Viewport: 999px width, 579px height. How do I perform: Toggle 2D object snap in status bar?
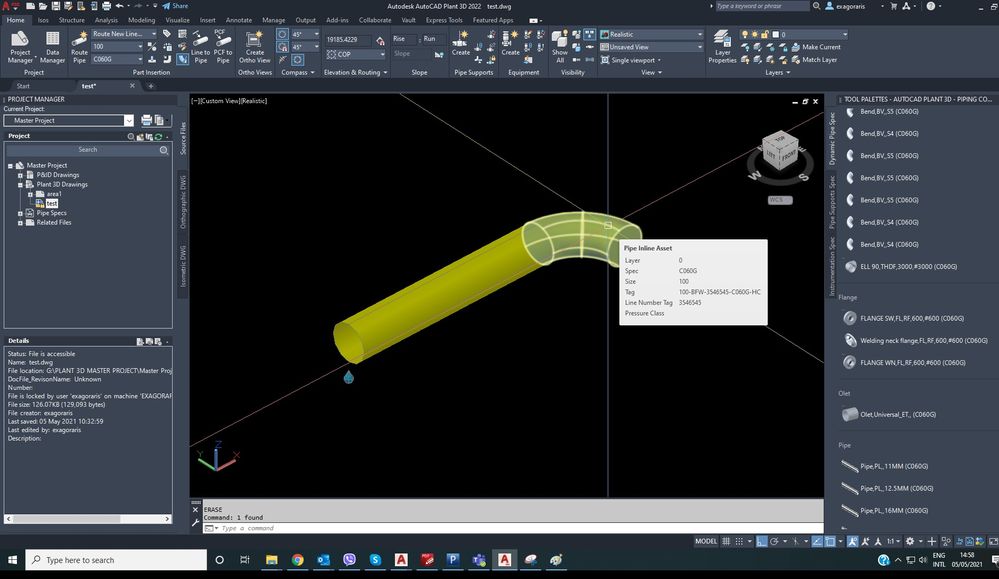tap(830, 541)
